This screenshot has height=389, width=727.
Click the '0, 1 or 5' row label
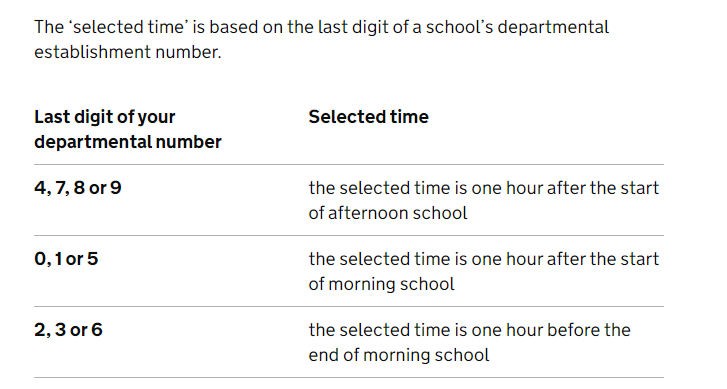click(66, 259)
